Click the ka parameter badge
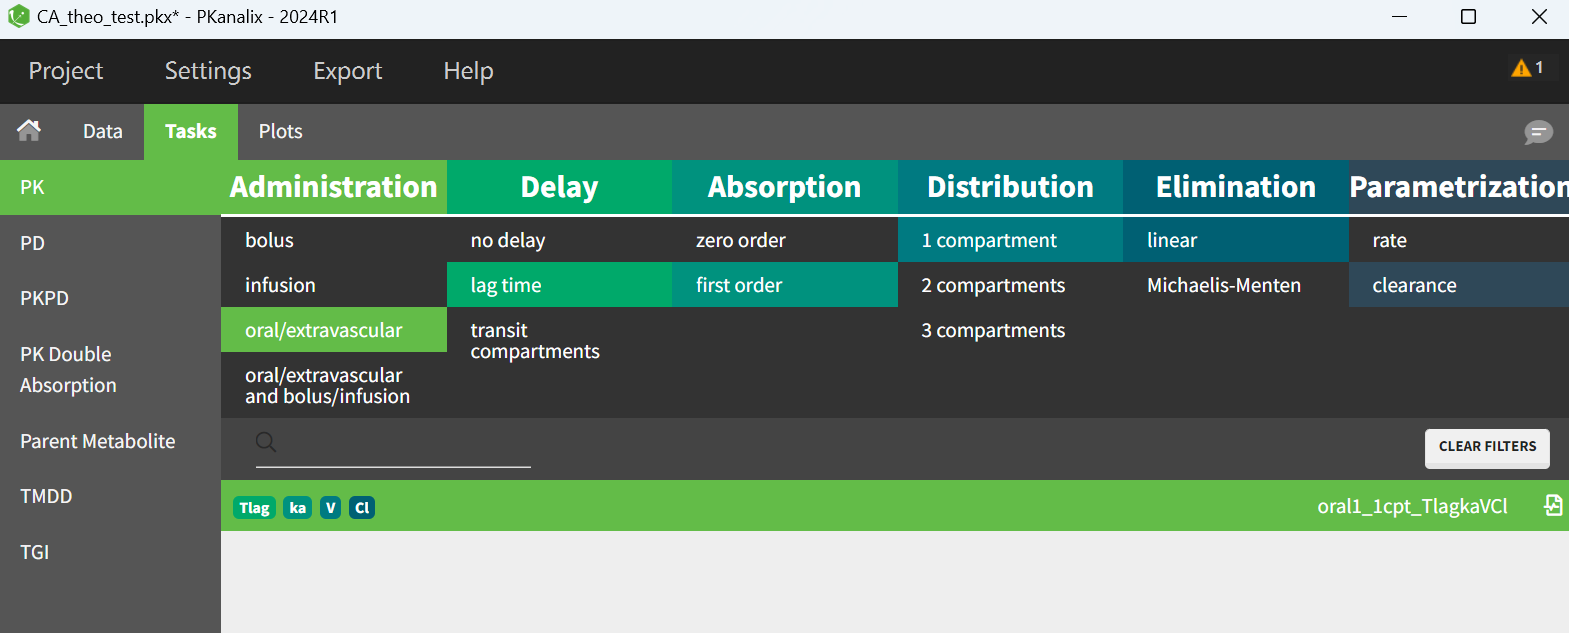1569x633 pixels. pos(297,508)
